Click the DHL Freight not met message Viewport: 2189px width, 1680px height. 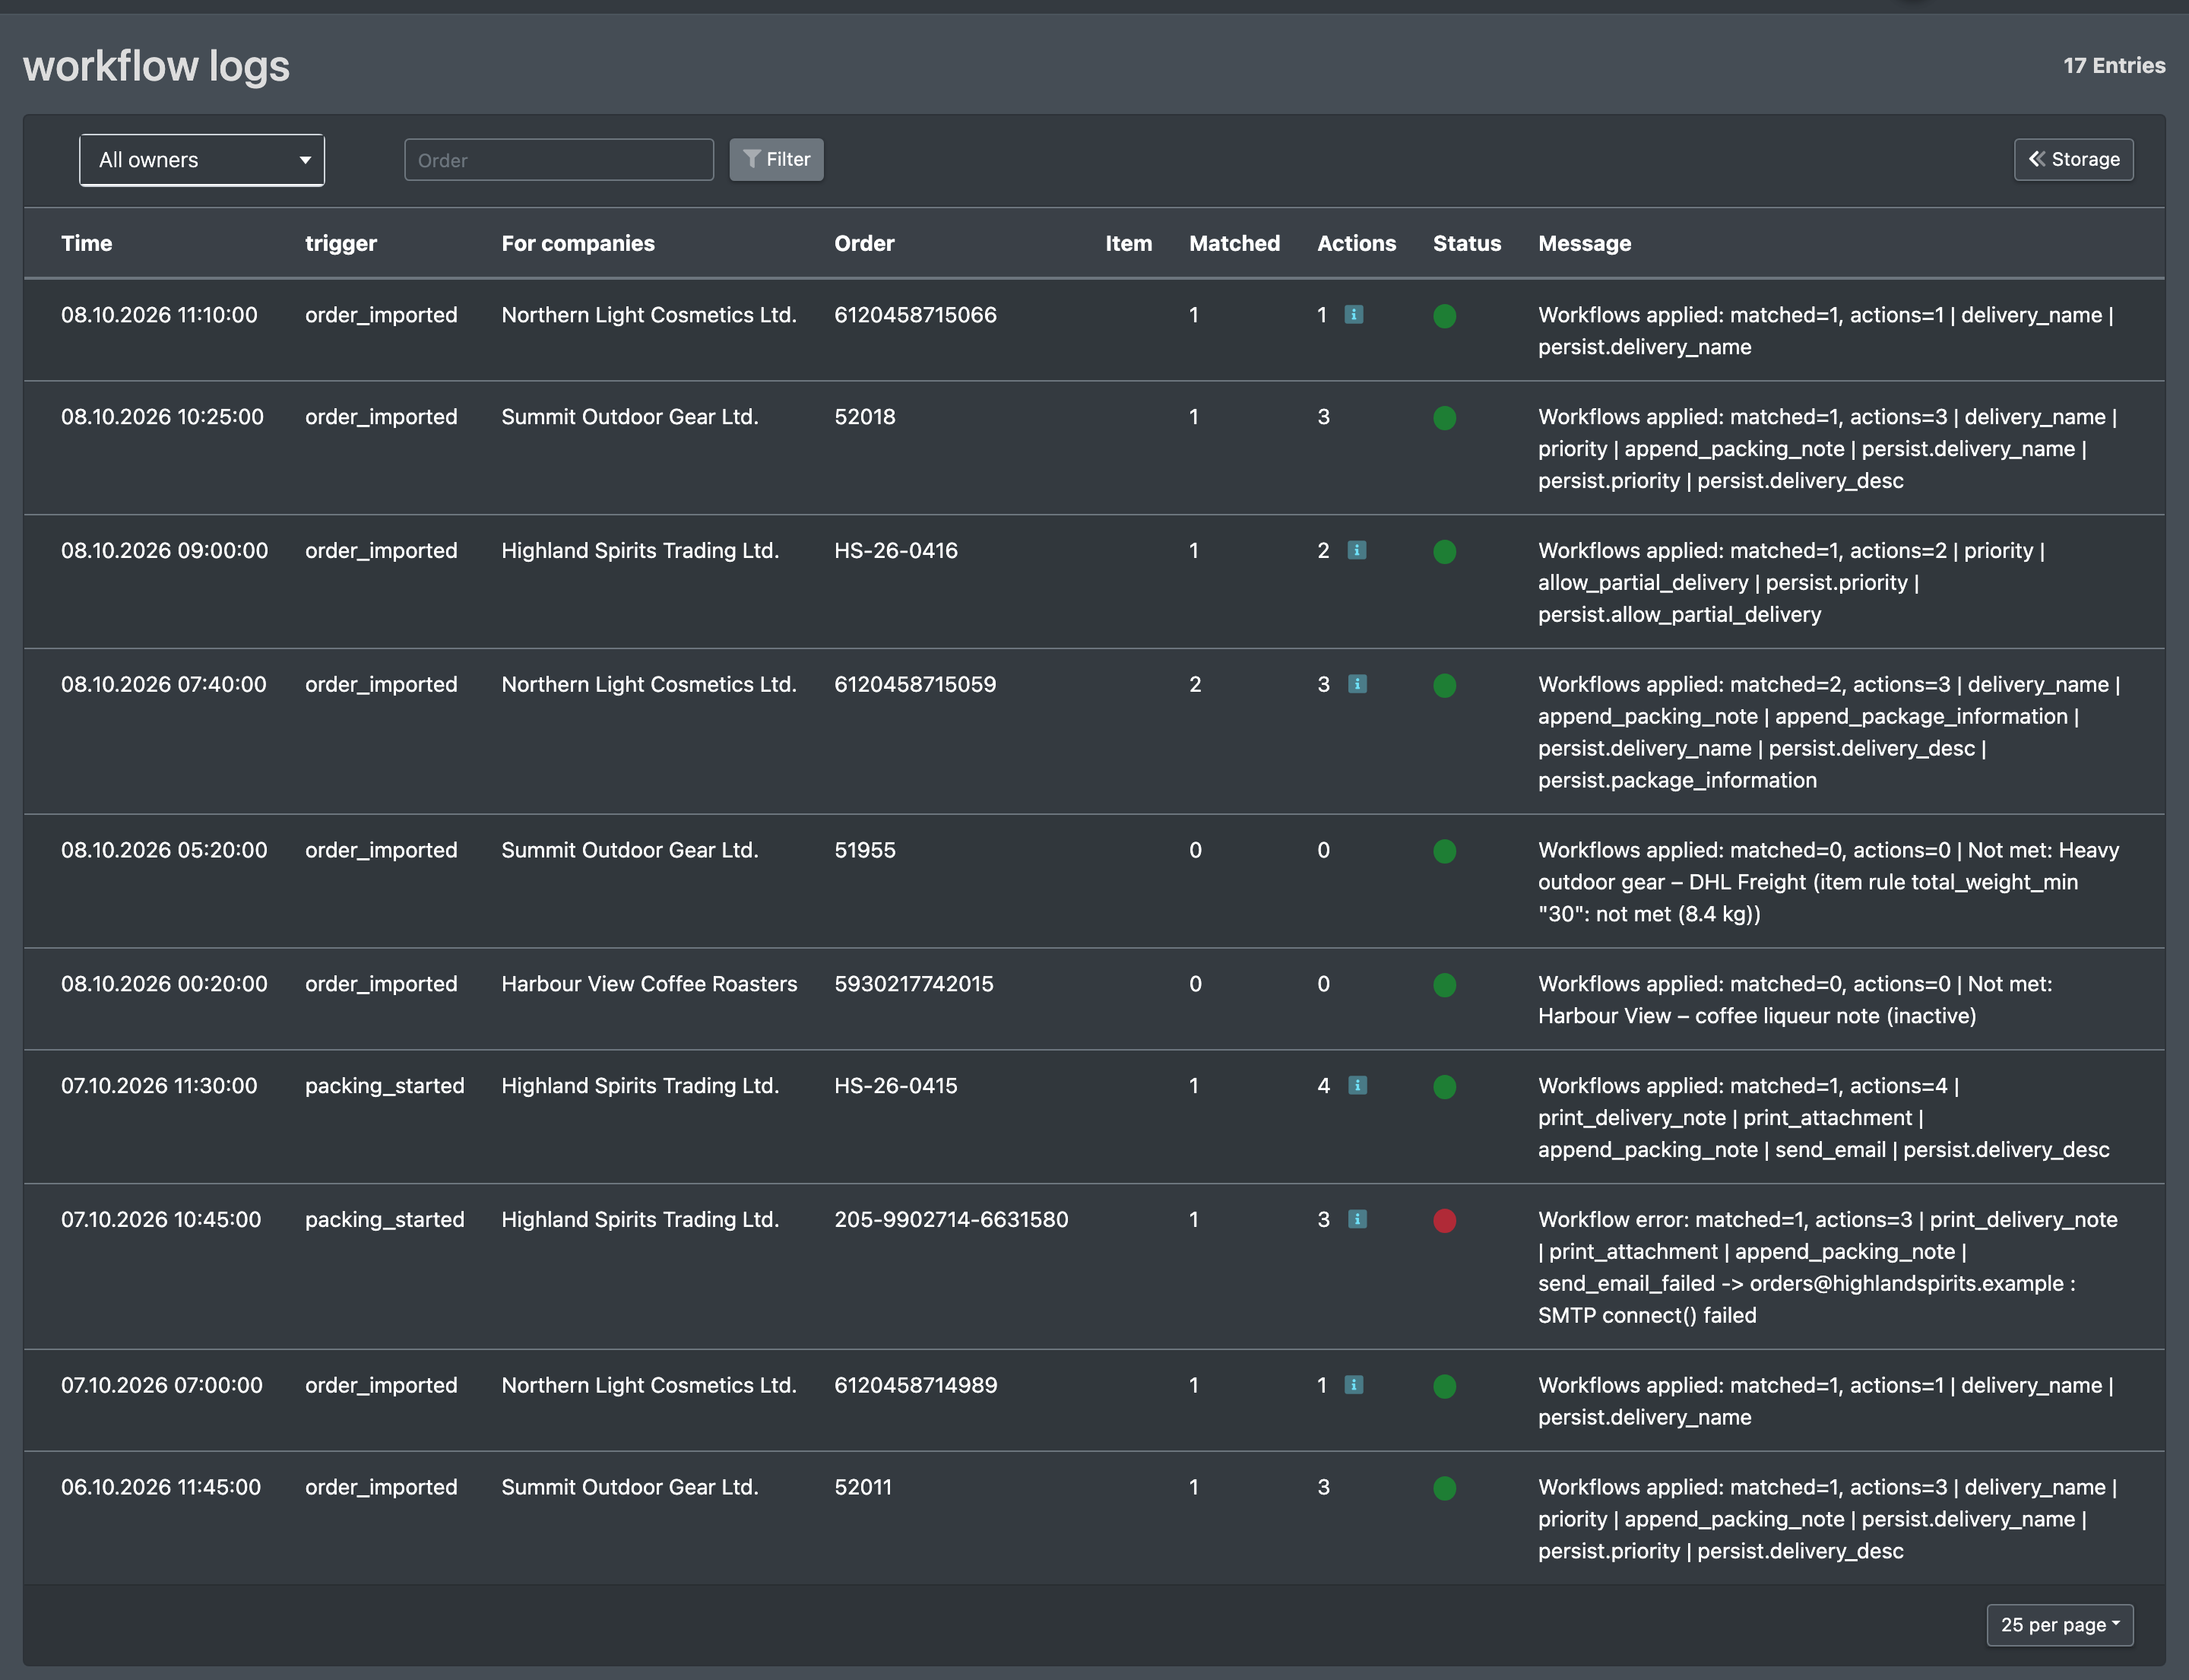click(x=1828, y=882)
